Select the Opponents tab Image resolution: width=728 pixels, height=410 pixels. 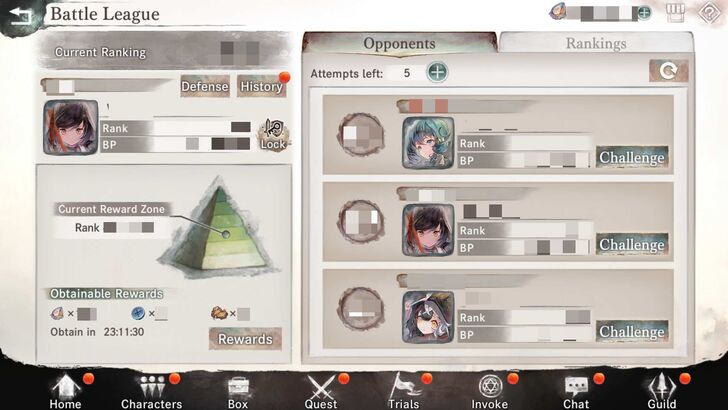(400, 43)
